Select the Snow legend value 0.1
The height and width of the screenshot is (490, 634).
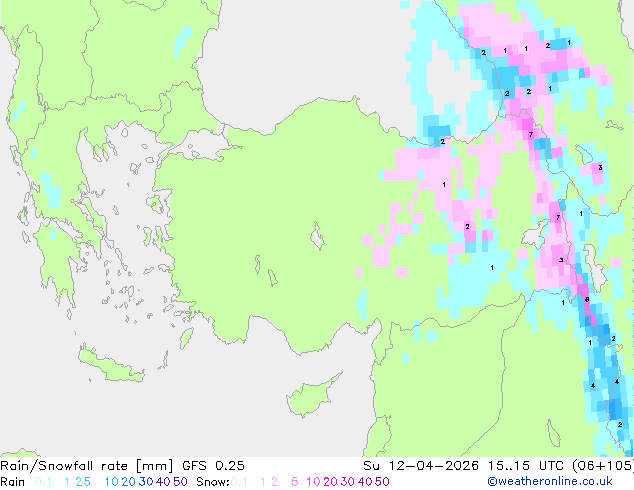(x=239, y=482)
